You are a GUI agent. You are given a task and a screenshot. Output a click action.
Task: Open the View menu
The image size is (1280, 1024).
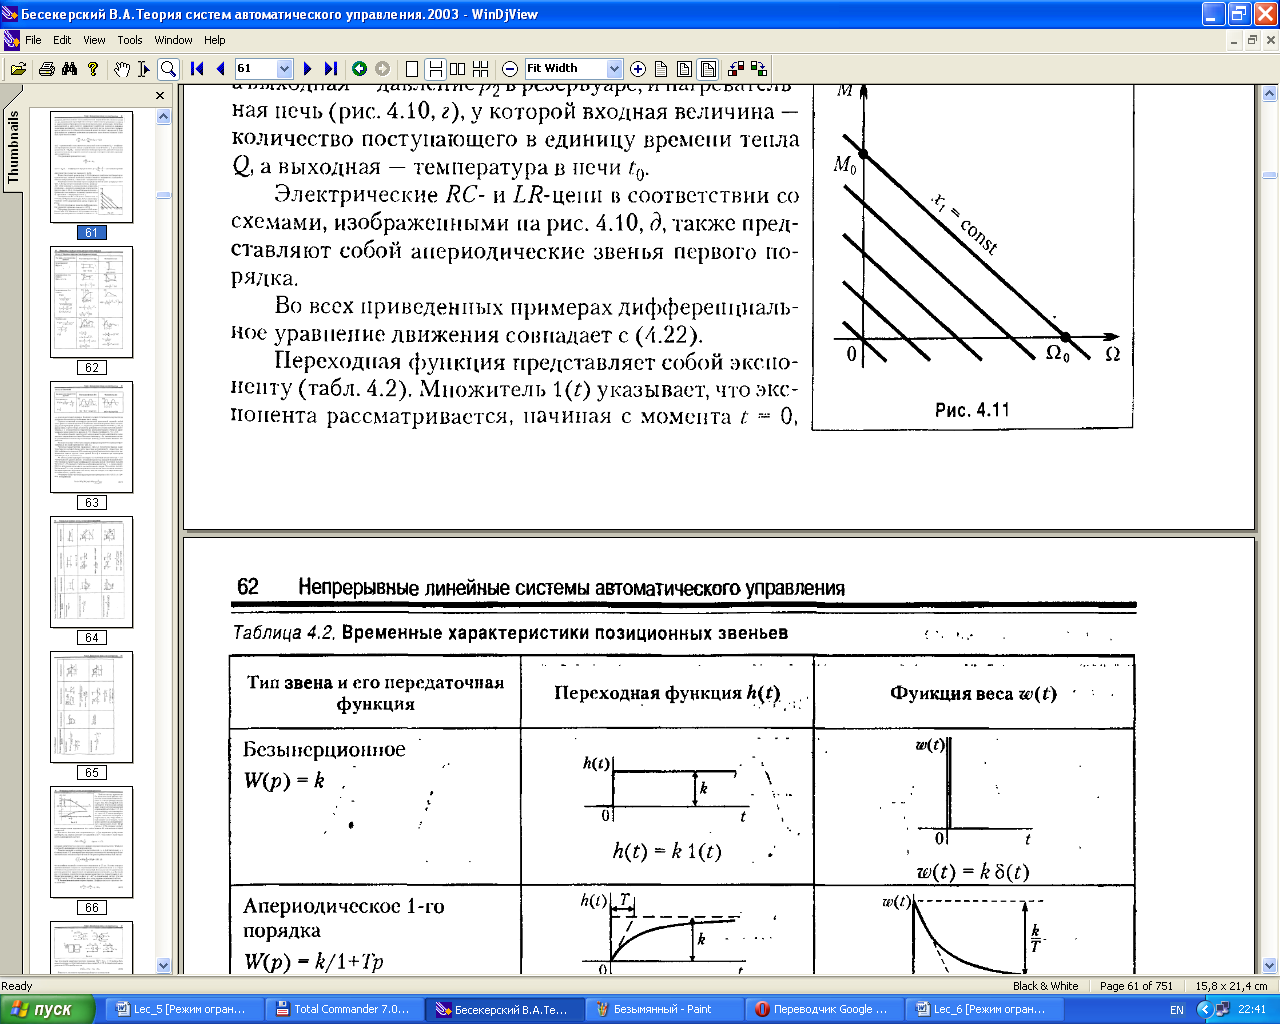coord(94,40)
